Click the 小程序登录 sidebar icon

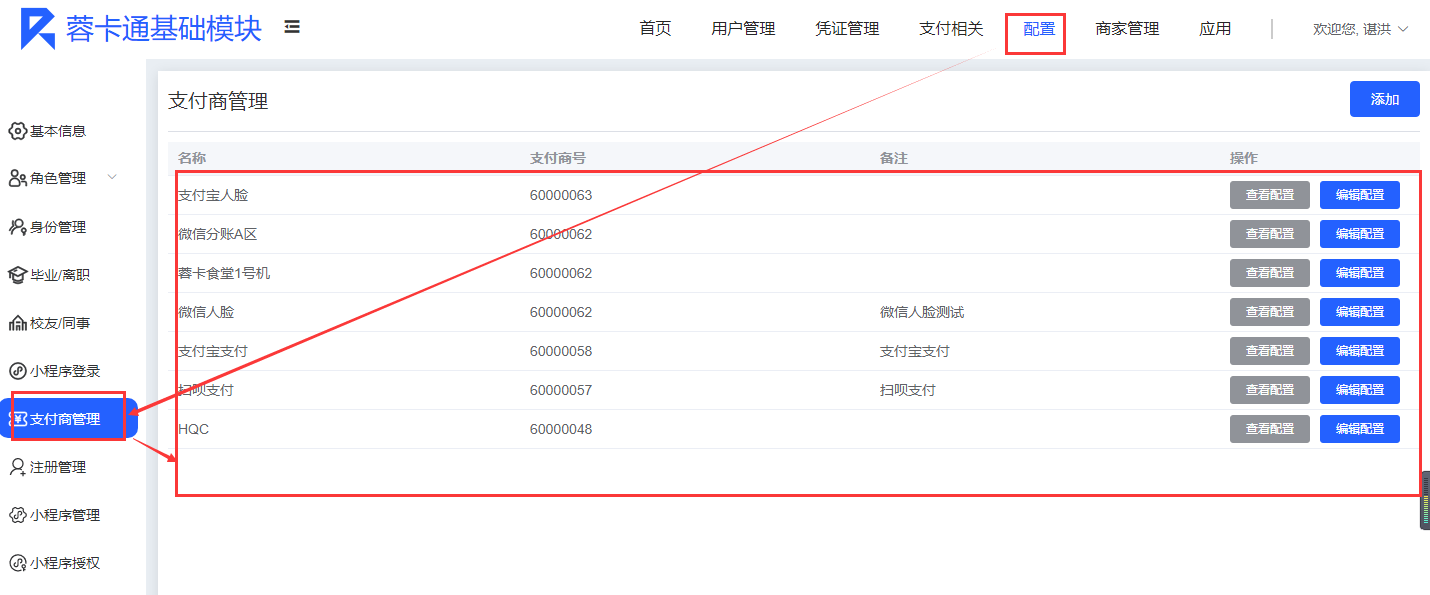point(17,371)
